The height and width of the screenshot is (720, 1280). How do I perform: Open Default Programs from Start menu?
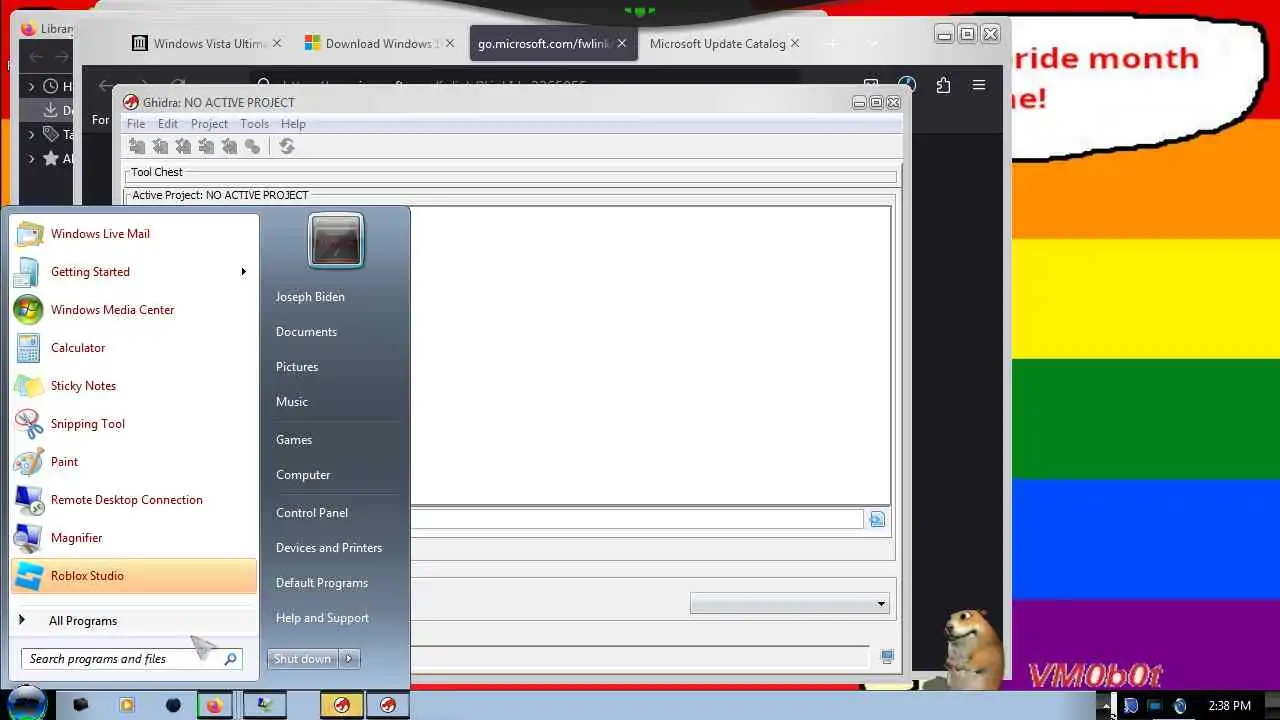(322, 583)
